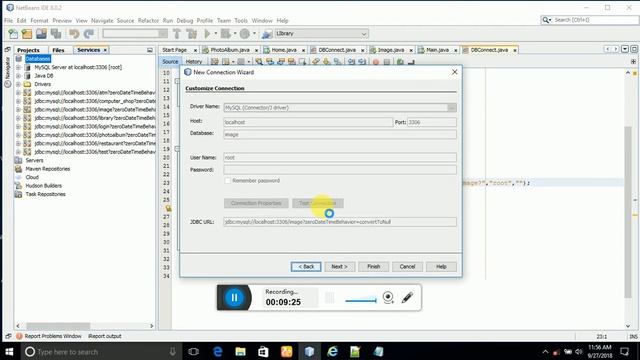Click the New Project toolbar icon

click(x=27, y=33)
